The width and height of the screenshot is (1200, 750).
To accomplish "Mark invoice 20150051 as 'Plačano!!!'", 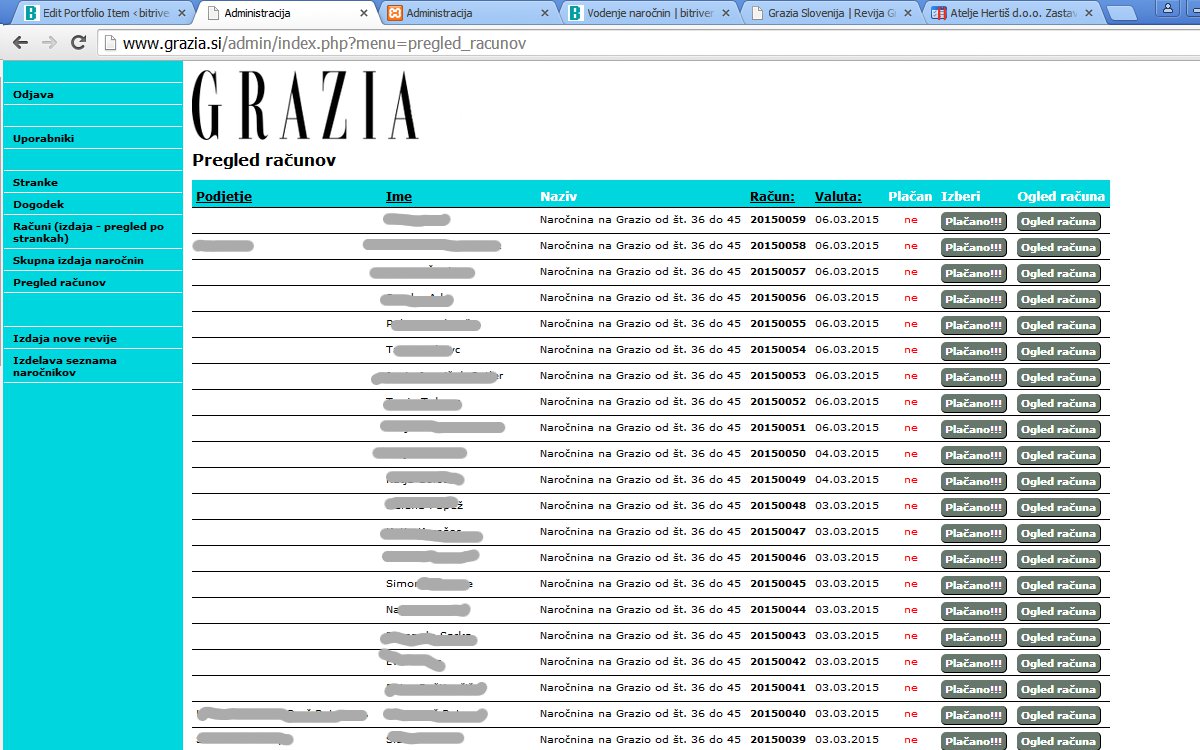I will tap(974, 429).
